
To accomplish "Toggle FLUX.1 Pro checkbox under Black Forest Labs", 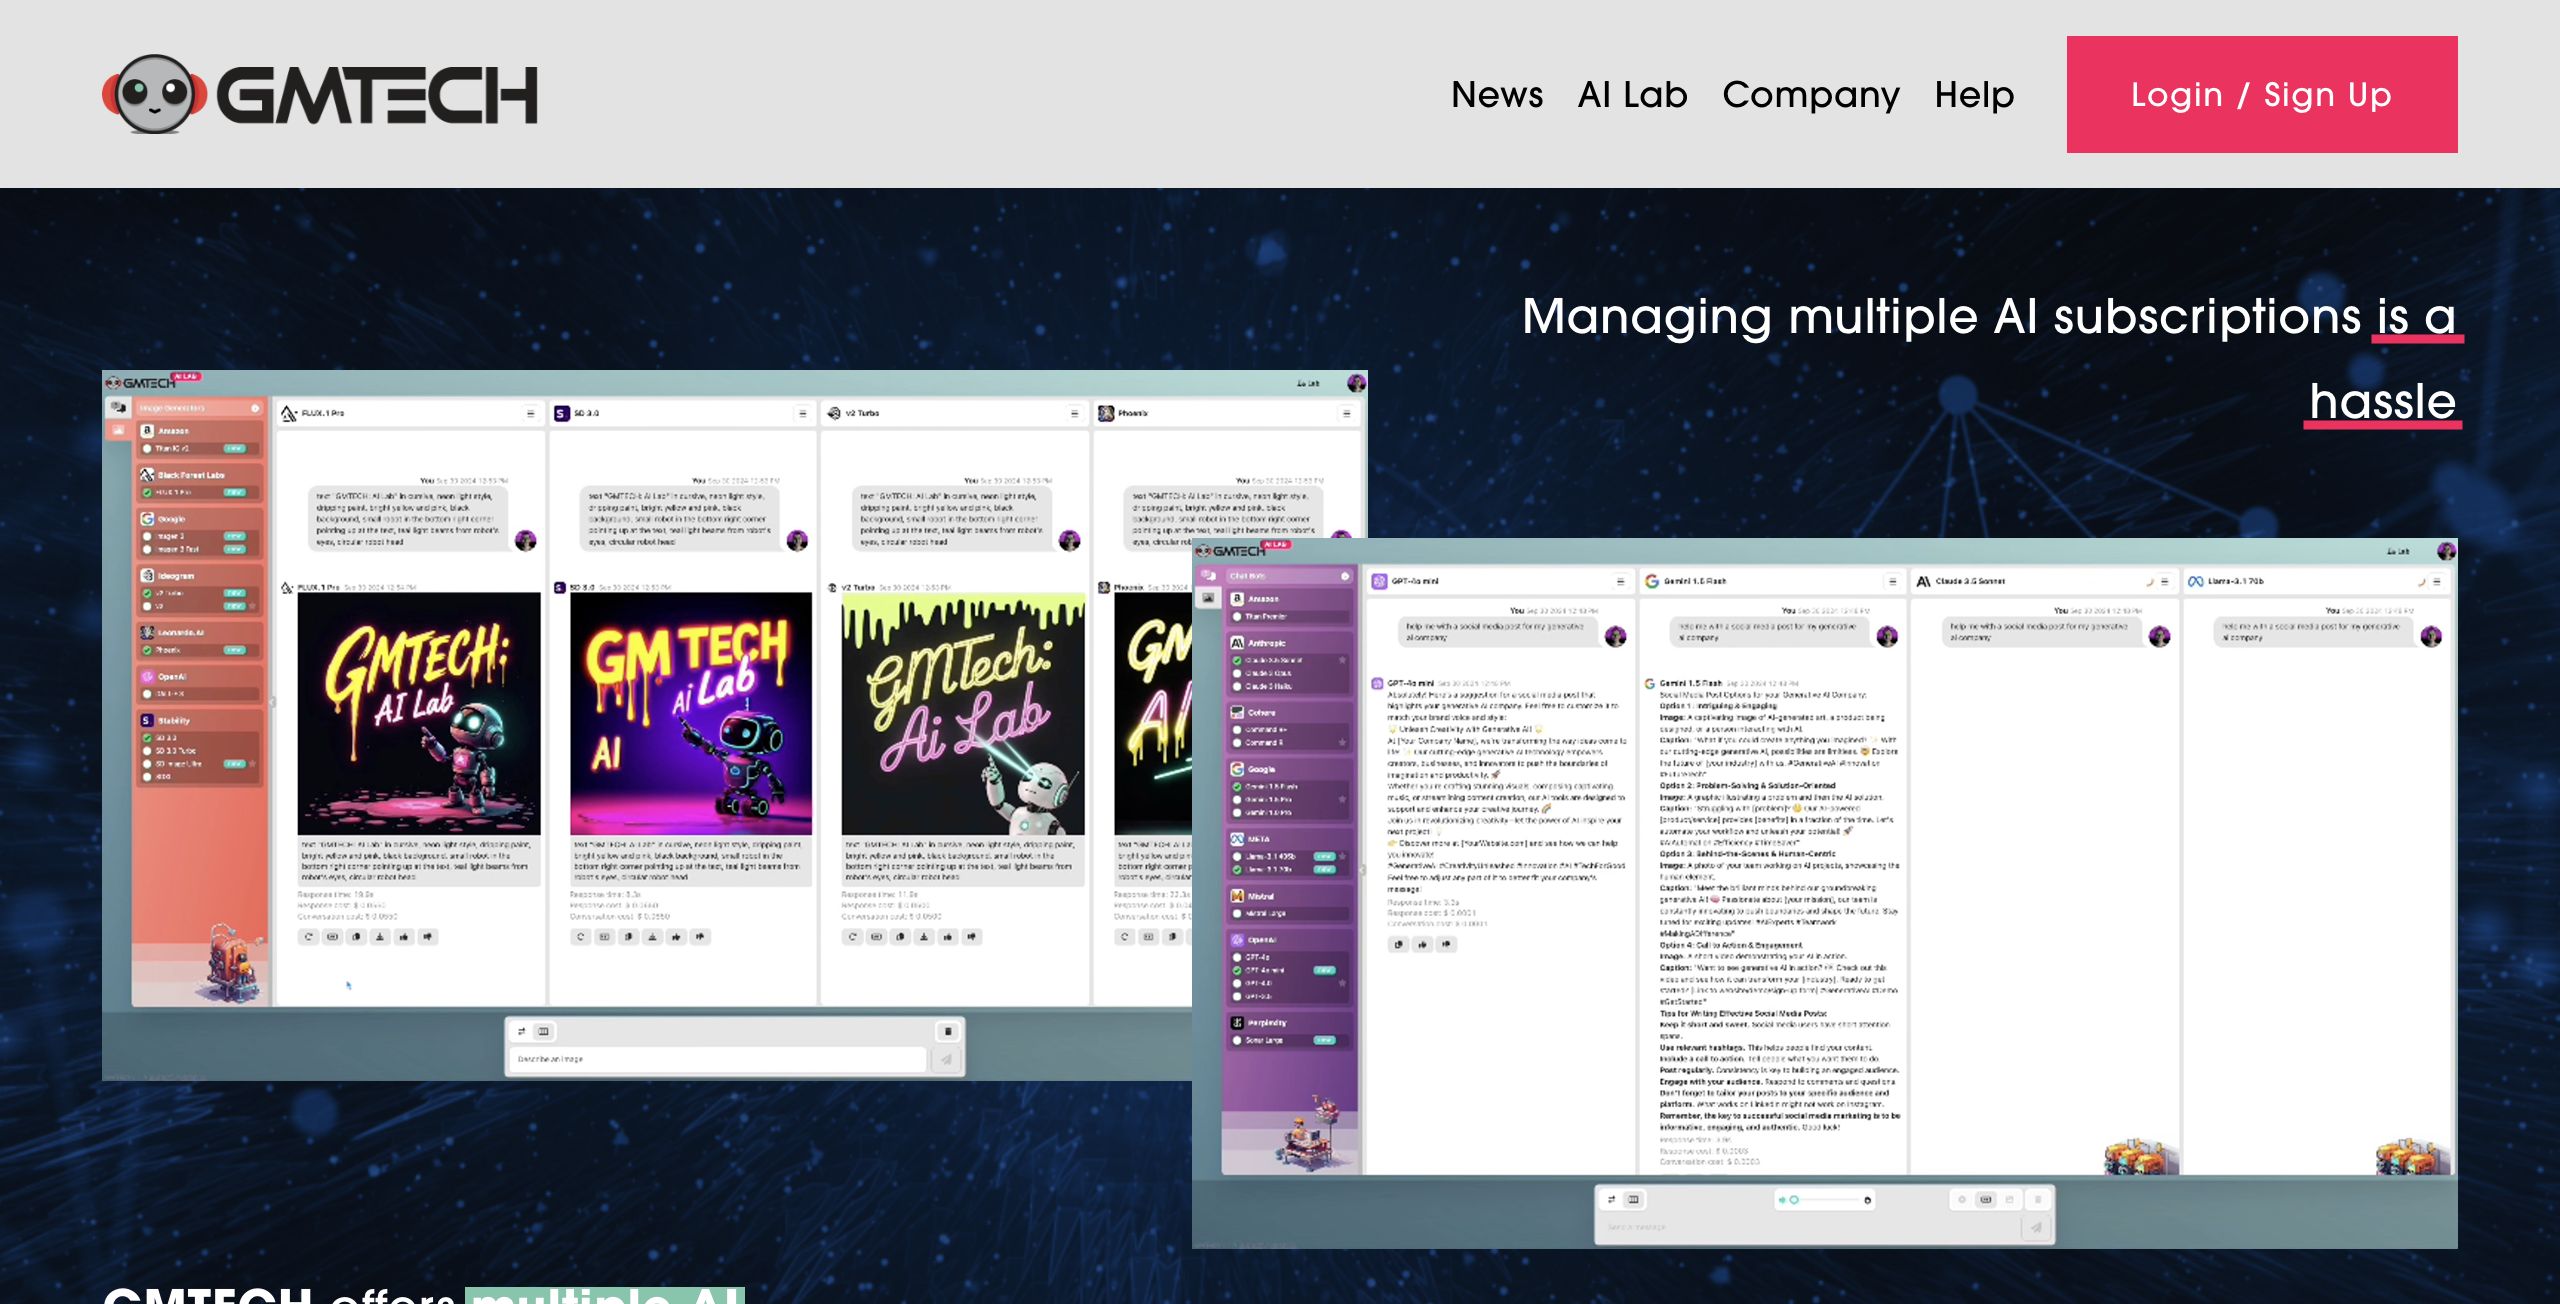I will (148, 492).
